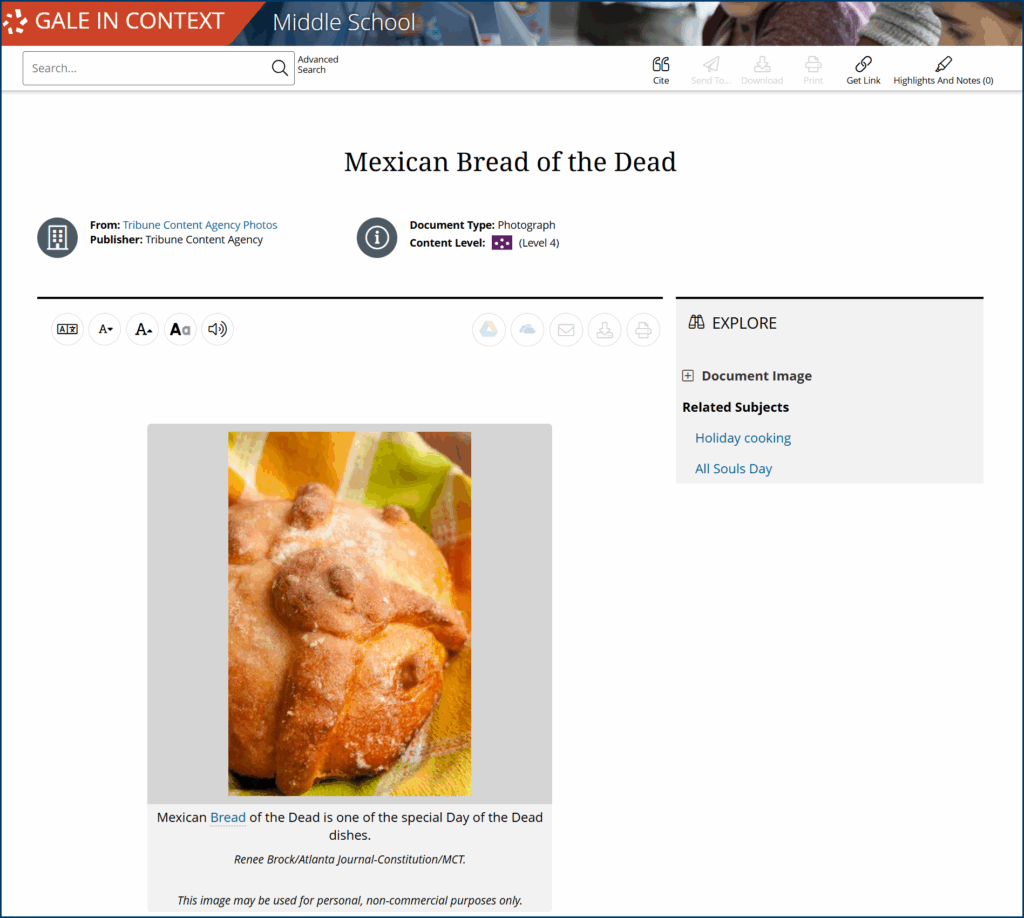Click the Tribune Content Agency Photos link

[200, 225]
